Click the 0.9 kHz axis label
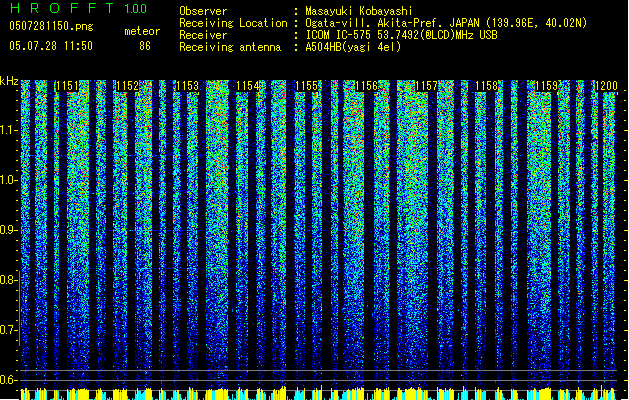629x400 pixels. click(x=9, y=230)
